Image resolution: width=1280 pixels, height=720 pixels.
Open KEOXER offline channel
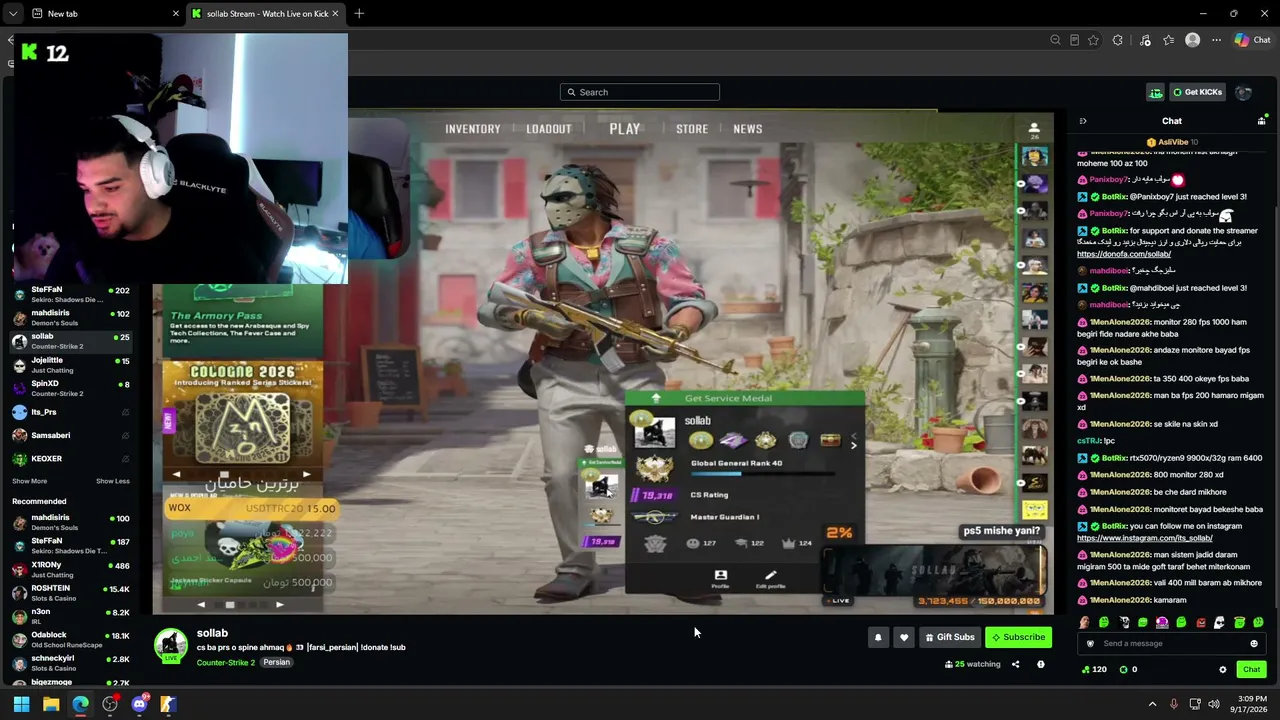click(x=70, y=459)
